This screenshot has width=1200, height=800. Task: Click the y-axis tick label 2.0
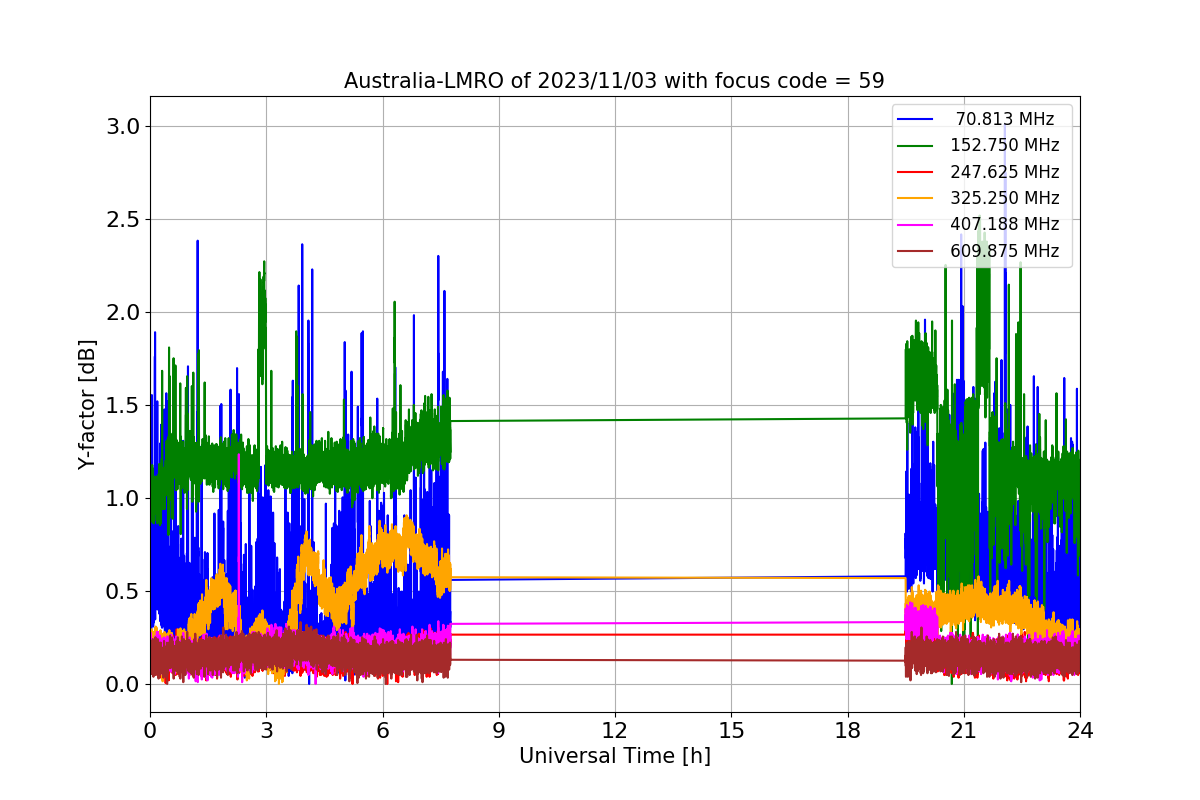[122, 312]
